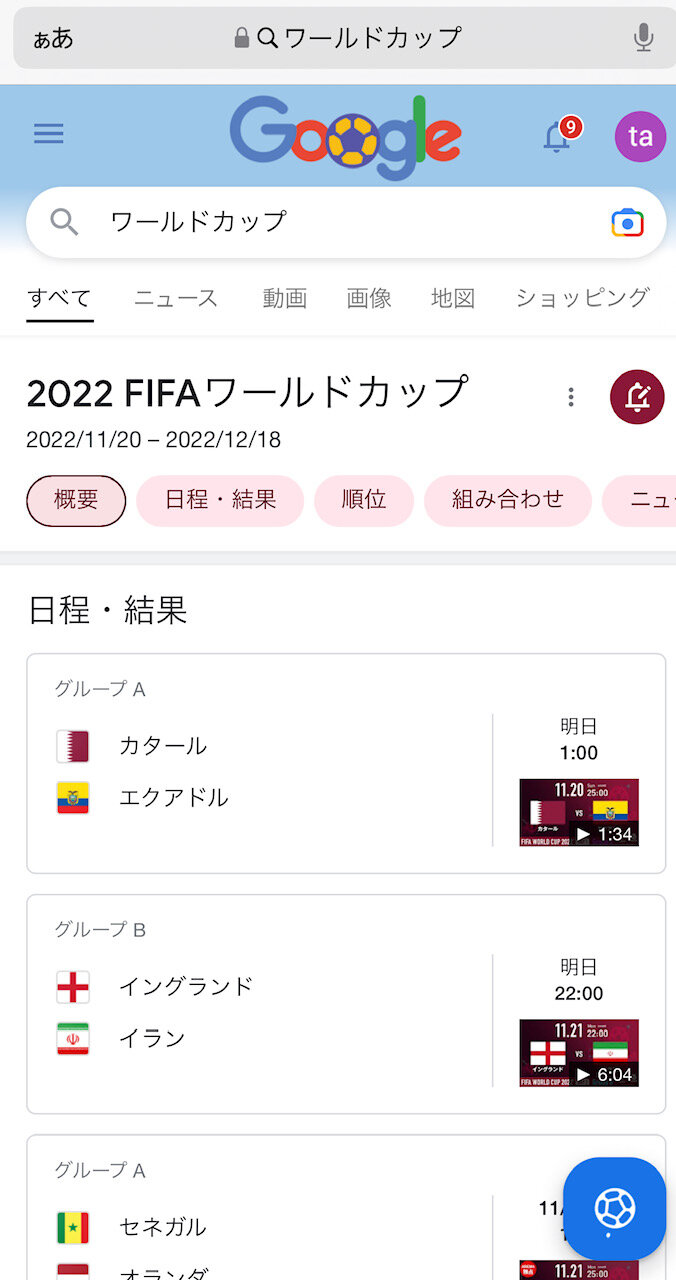Screen dimensions: 676x1280
Task: Switch to the 画像 tab
Action: tap(369, 298)
